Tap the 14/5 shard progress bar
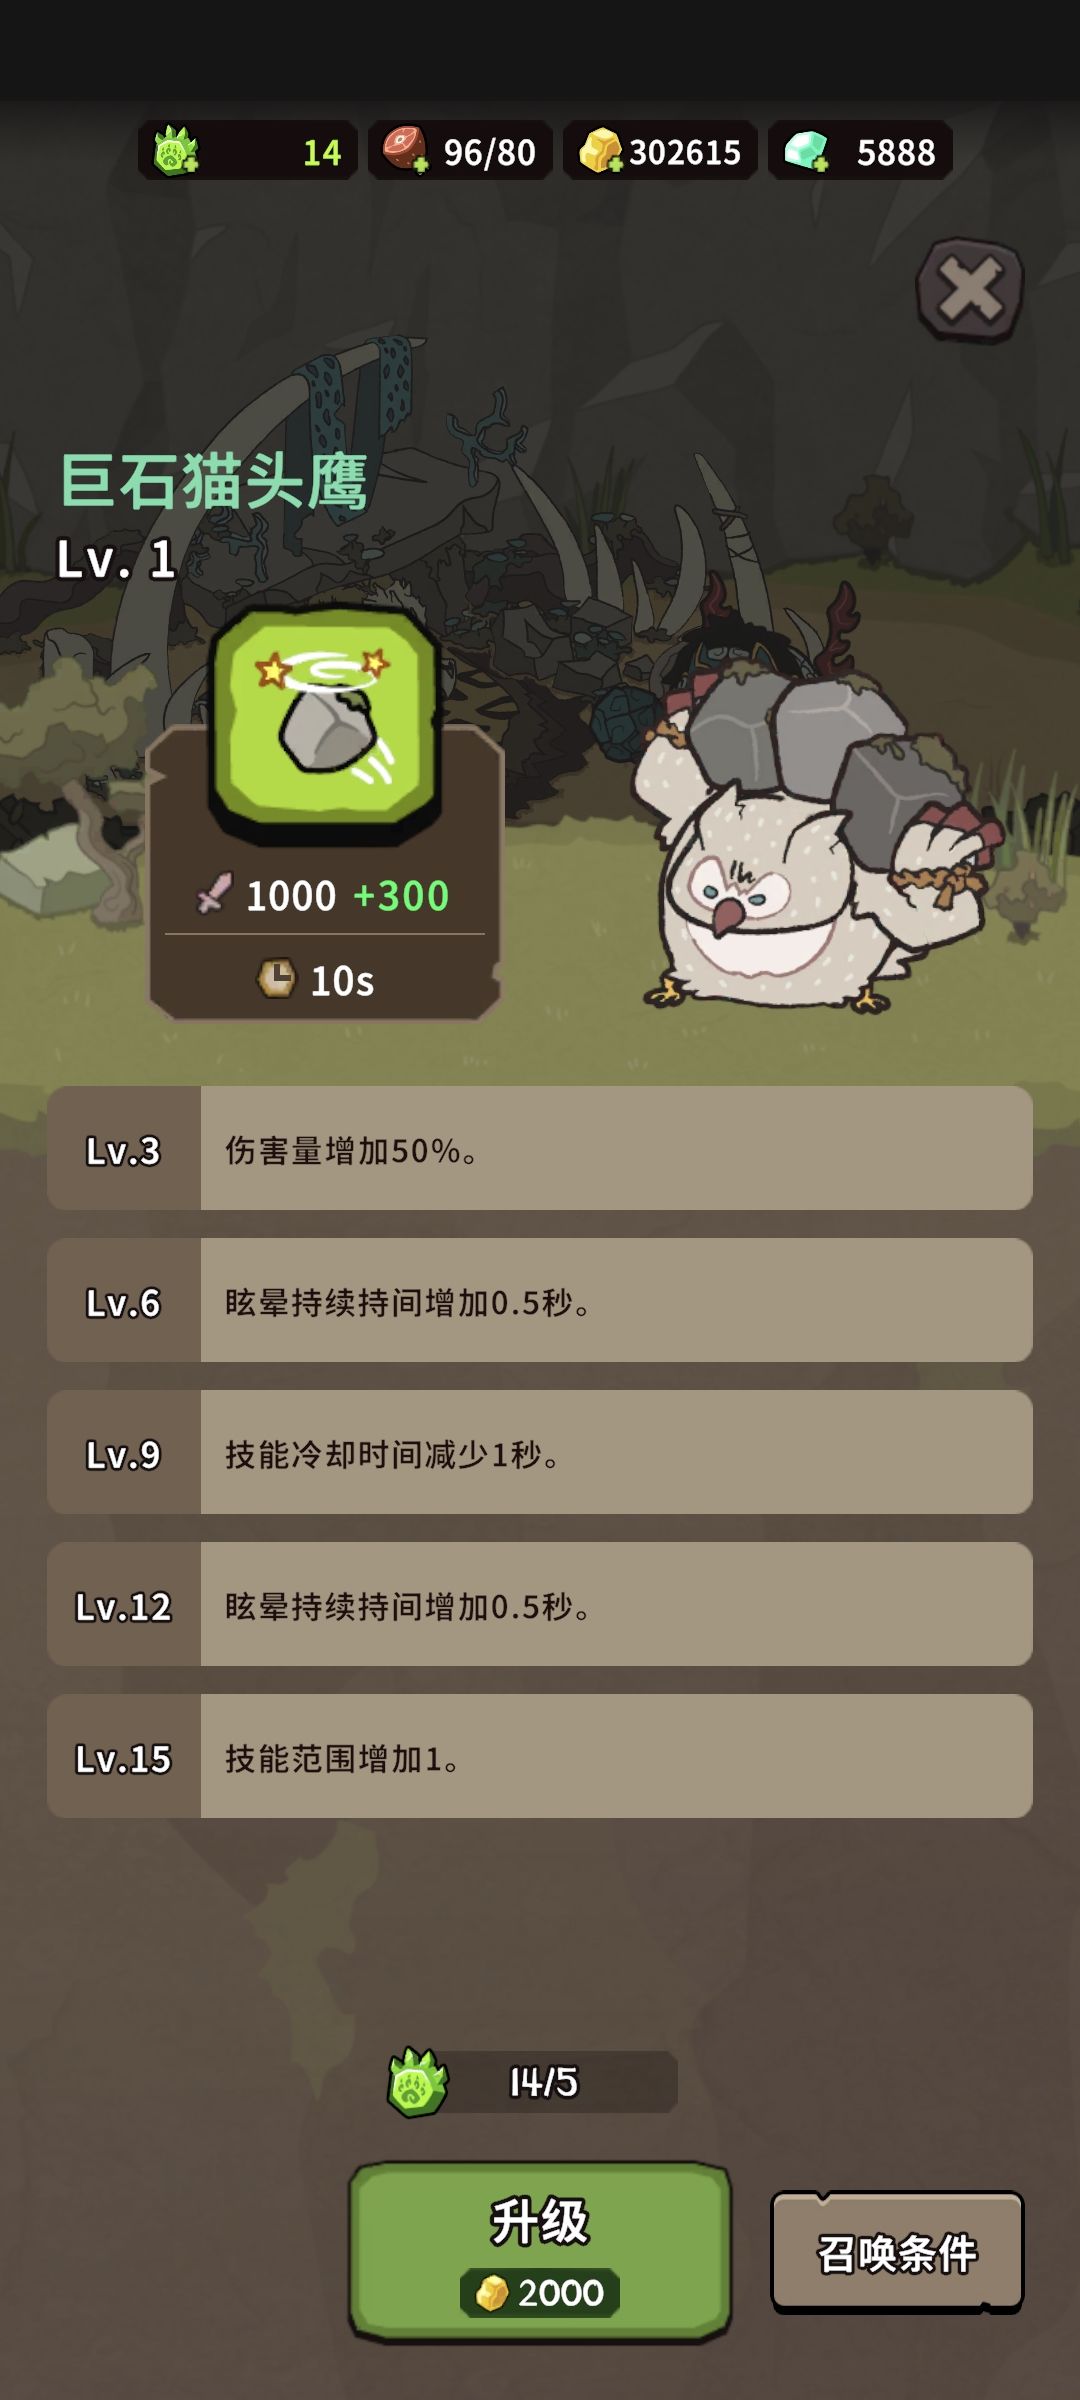The image size is (1080, 2400). (x=545, y=2082)
